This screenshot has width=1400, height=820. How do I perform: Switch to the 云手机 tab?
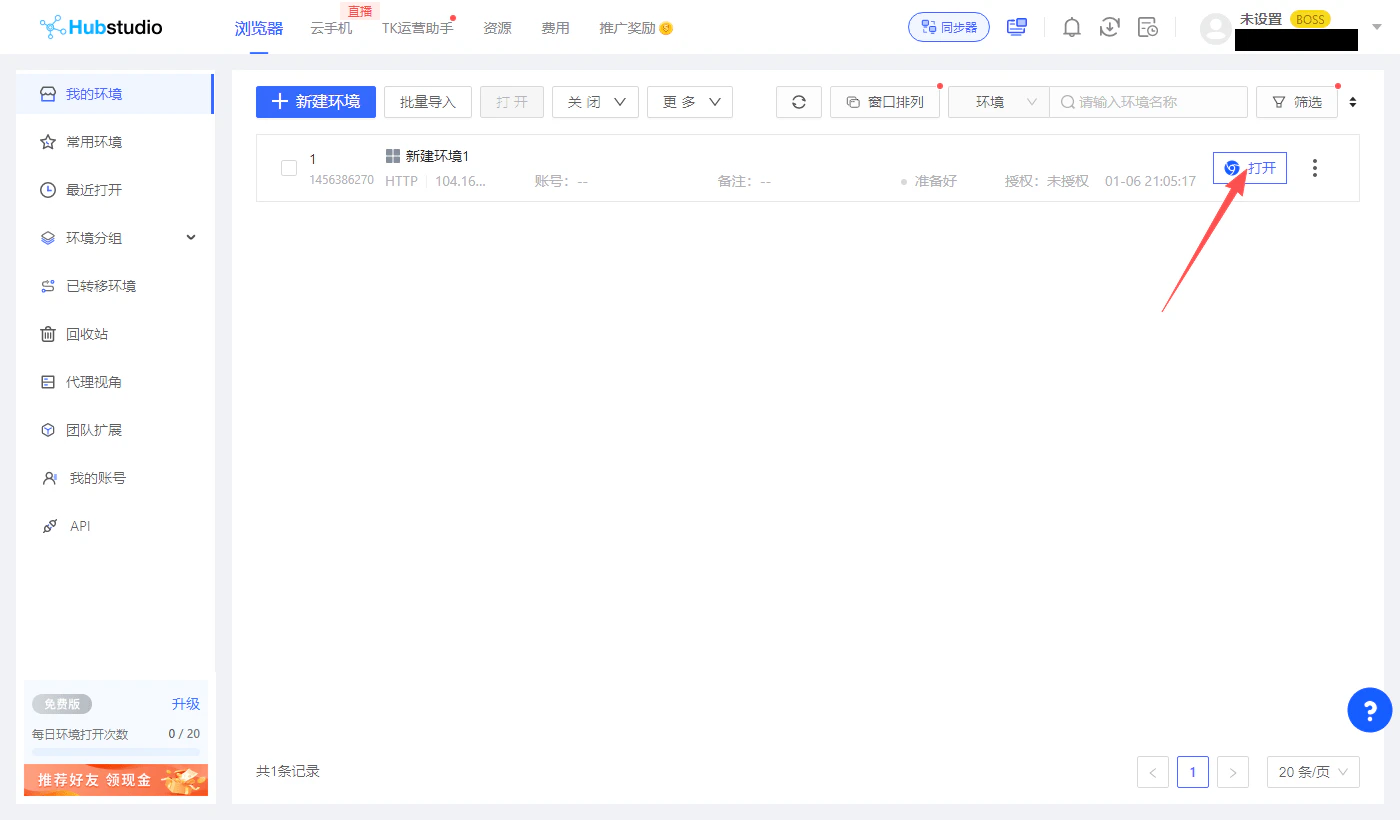click(x=331, y=28)
